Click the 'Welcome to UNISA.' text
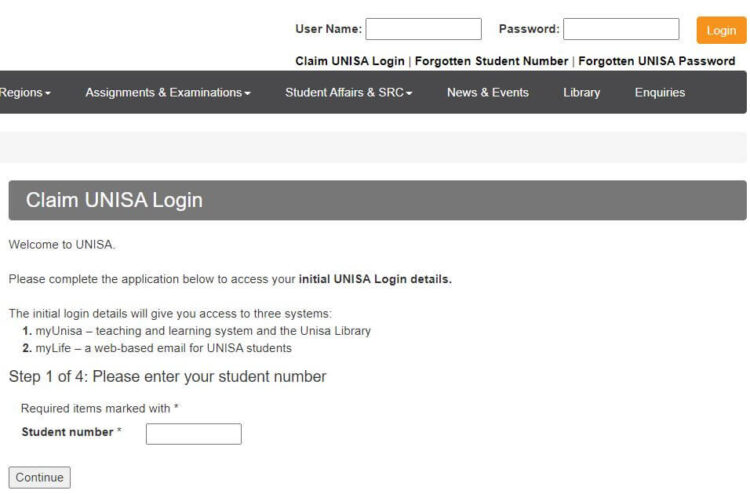 pos(62,244)
